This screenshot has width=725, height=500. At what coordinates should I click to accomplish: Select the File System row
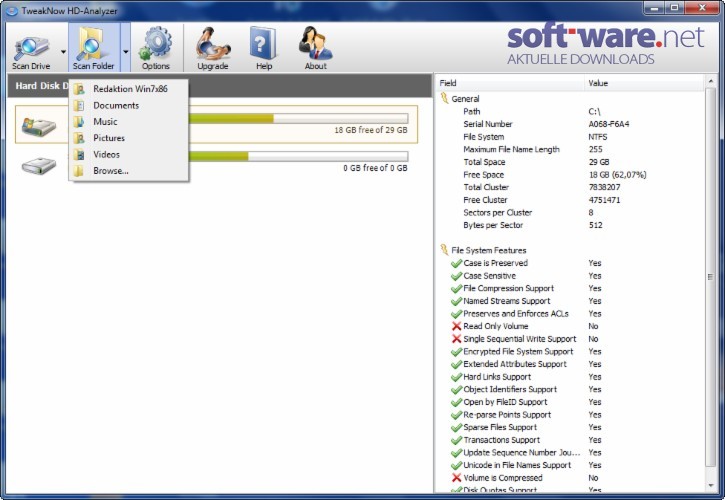(x=570, y=137)
